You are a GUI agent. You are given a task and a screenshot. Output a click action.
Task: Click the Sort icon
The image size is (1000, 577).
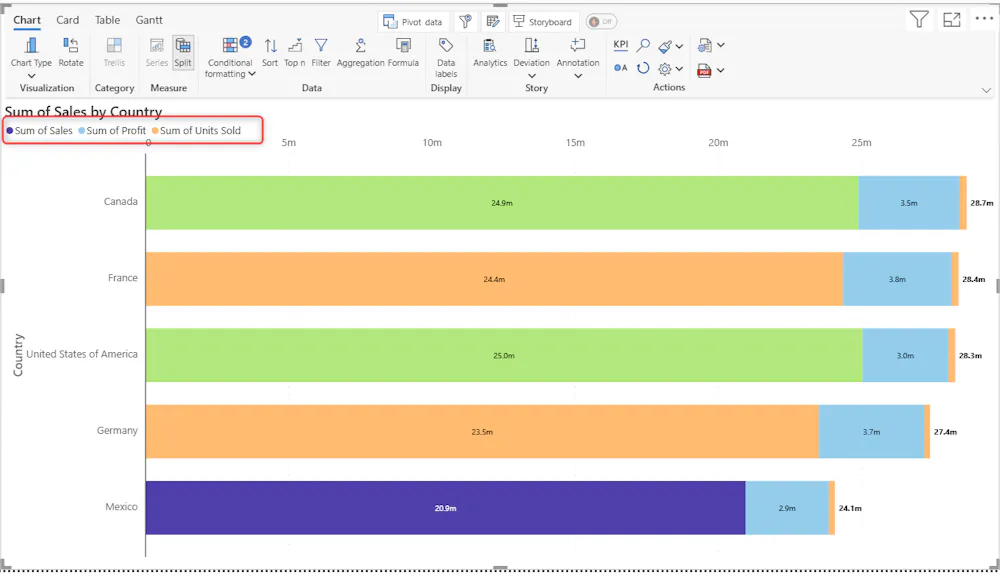pyautogui.click(x=270, y=45)
